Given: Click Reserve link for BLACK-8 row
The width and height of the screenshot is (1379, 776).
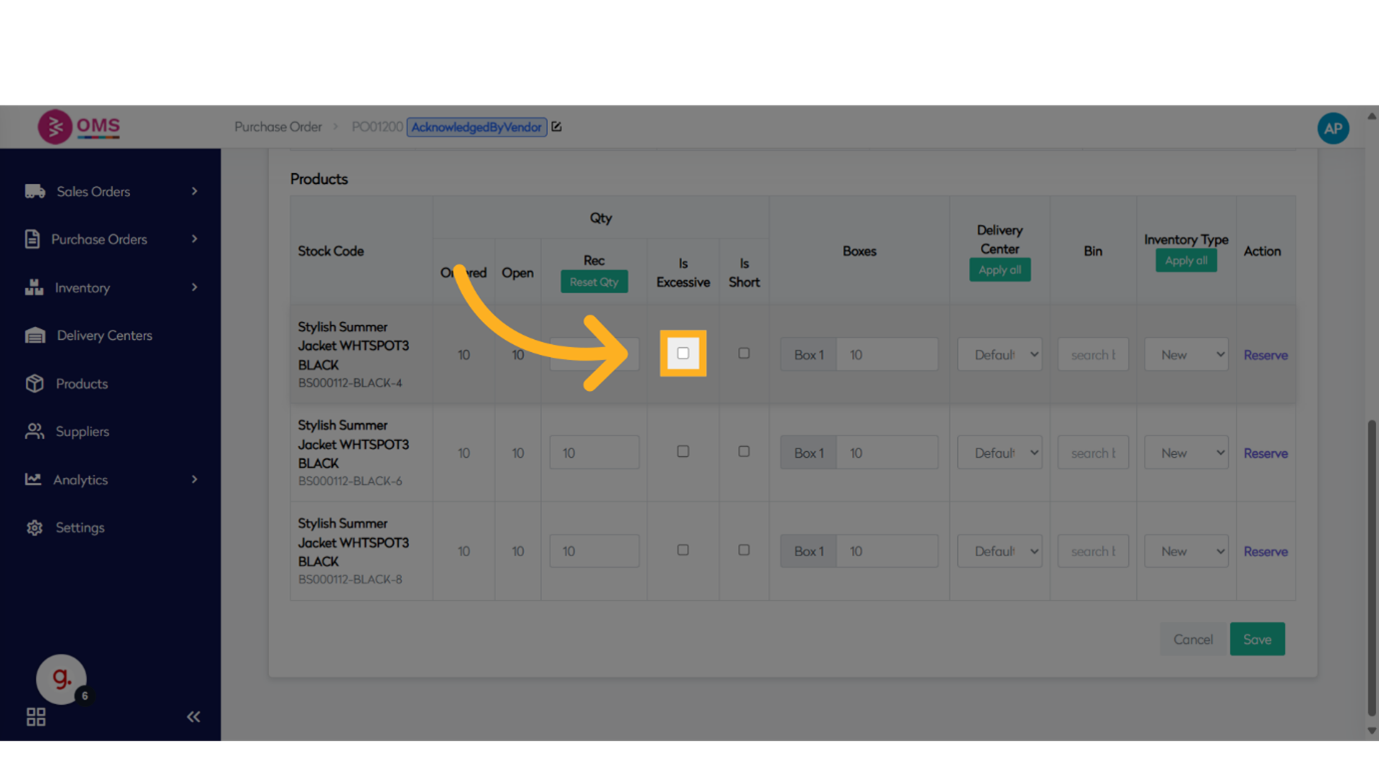Looking at the screenshot, I should pyautogui.click(x=1265, y=552).
